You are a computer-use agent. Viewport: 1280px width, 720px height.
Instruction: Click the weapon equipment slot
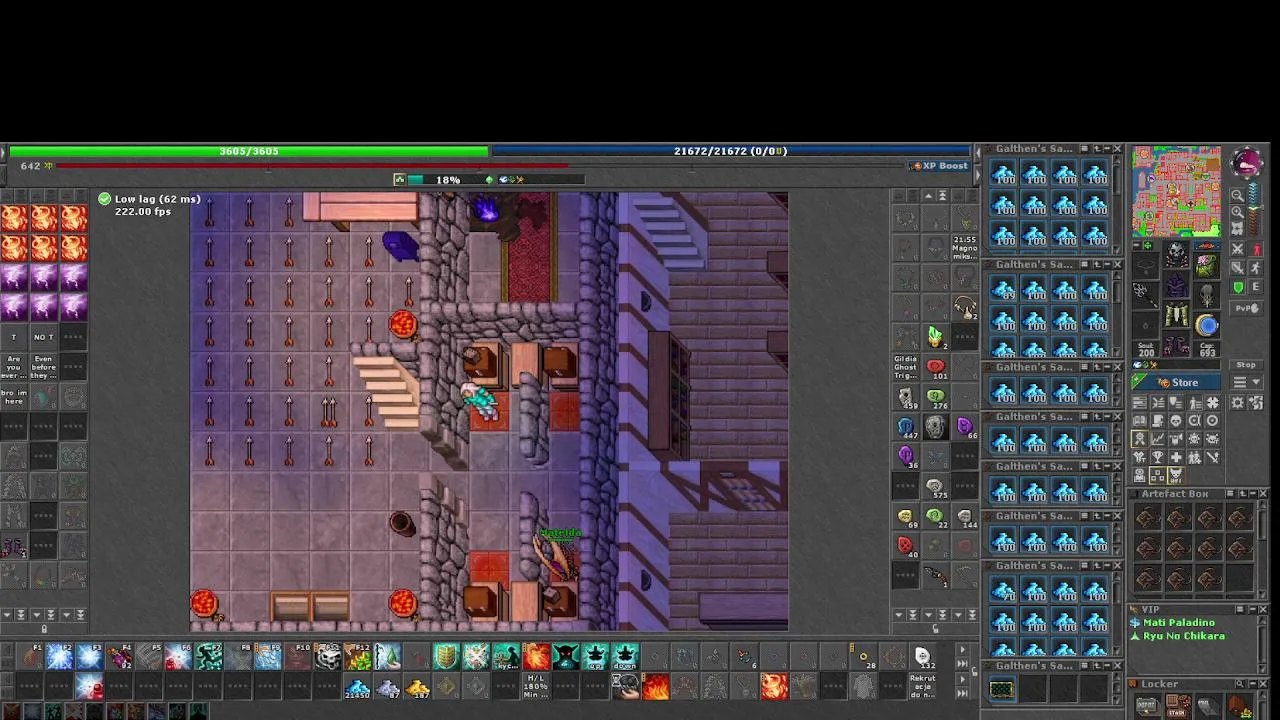coord(1146,295)
